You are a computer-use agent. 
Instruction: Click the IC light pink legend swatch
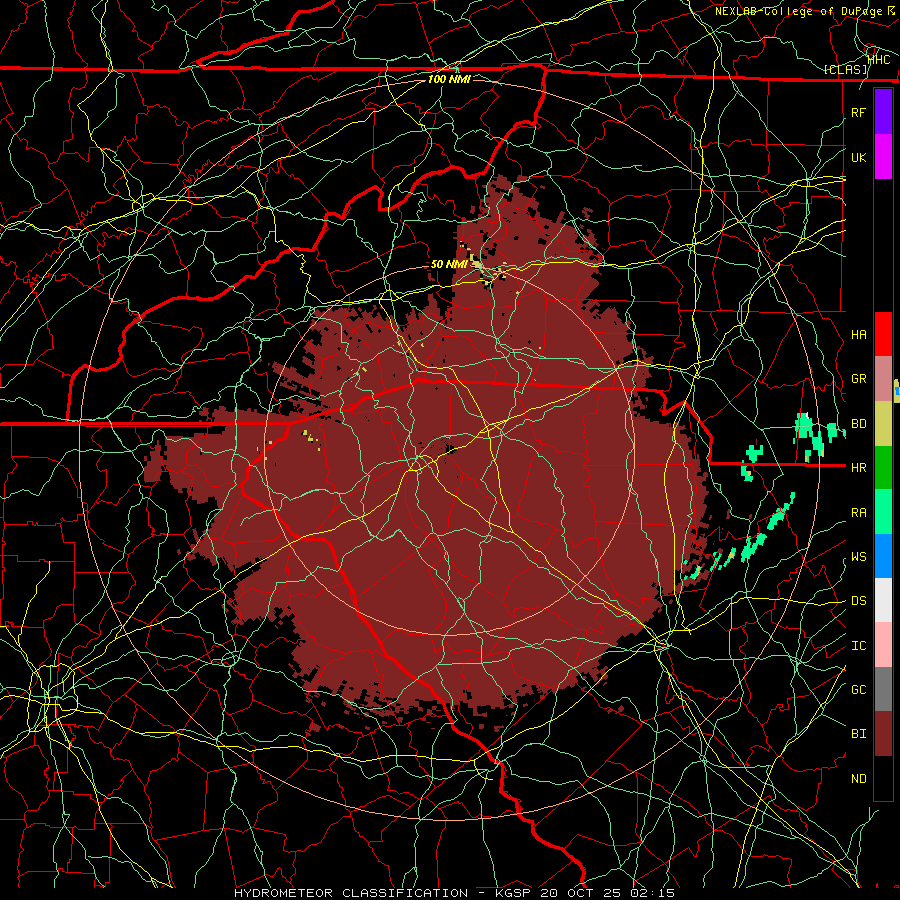883,645
